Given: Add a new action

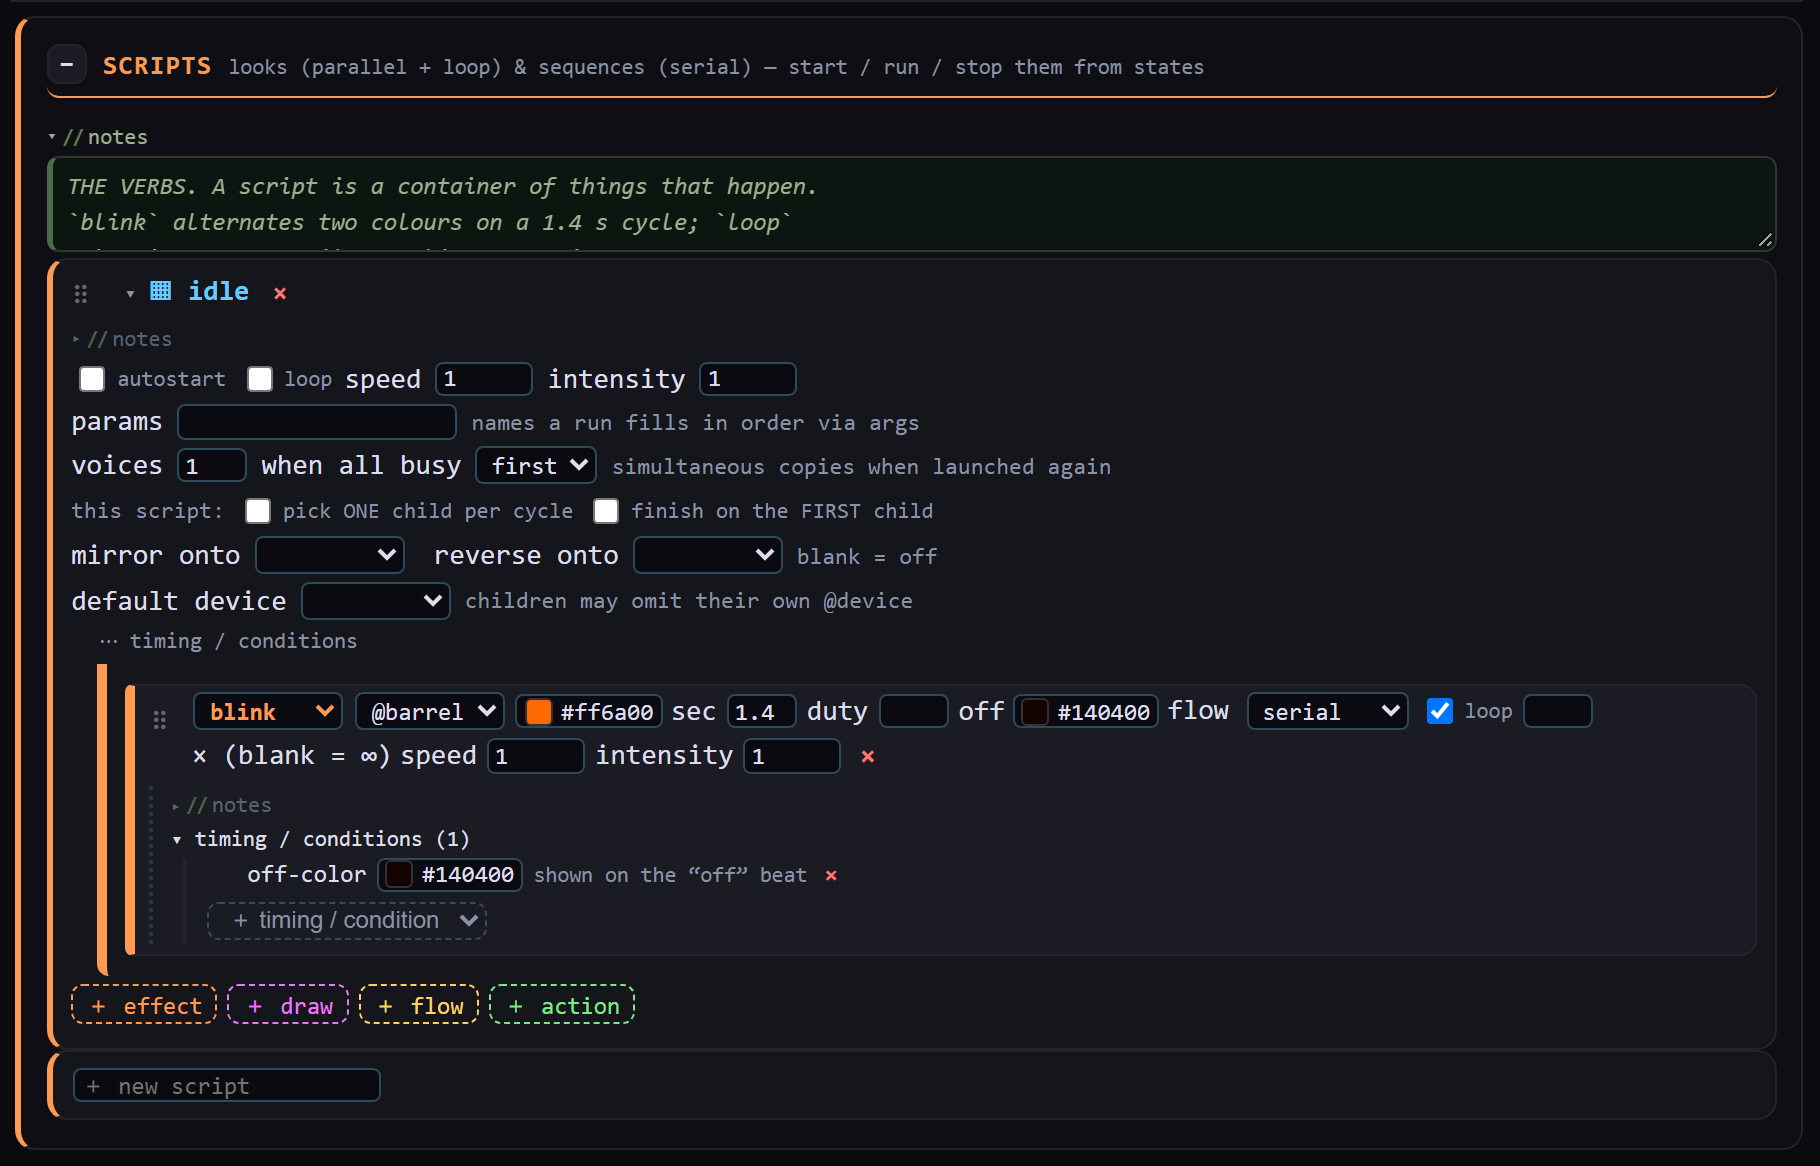Looking at the screenshot, I should 562,1005.
